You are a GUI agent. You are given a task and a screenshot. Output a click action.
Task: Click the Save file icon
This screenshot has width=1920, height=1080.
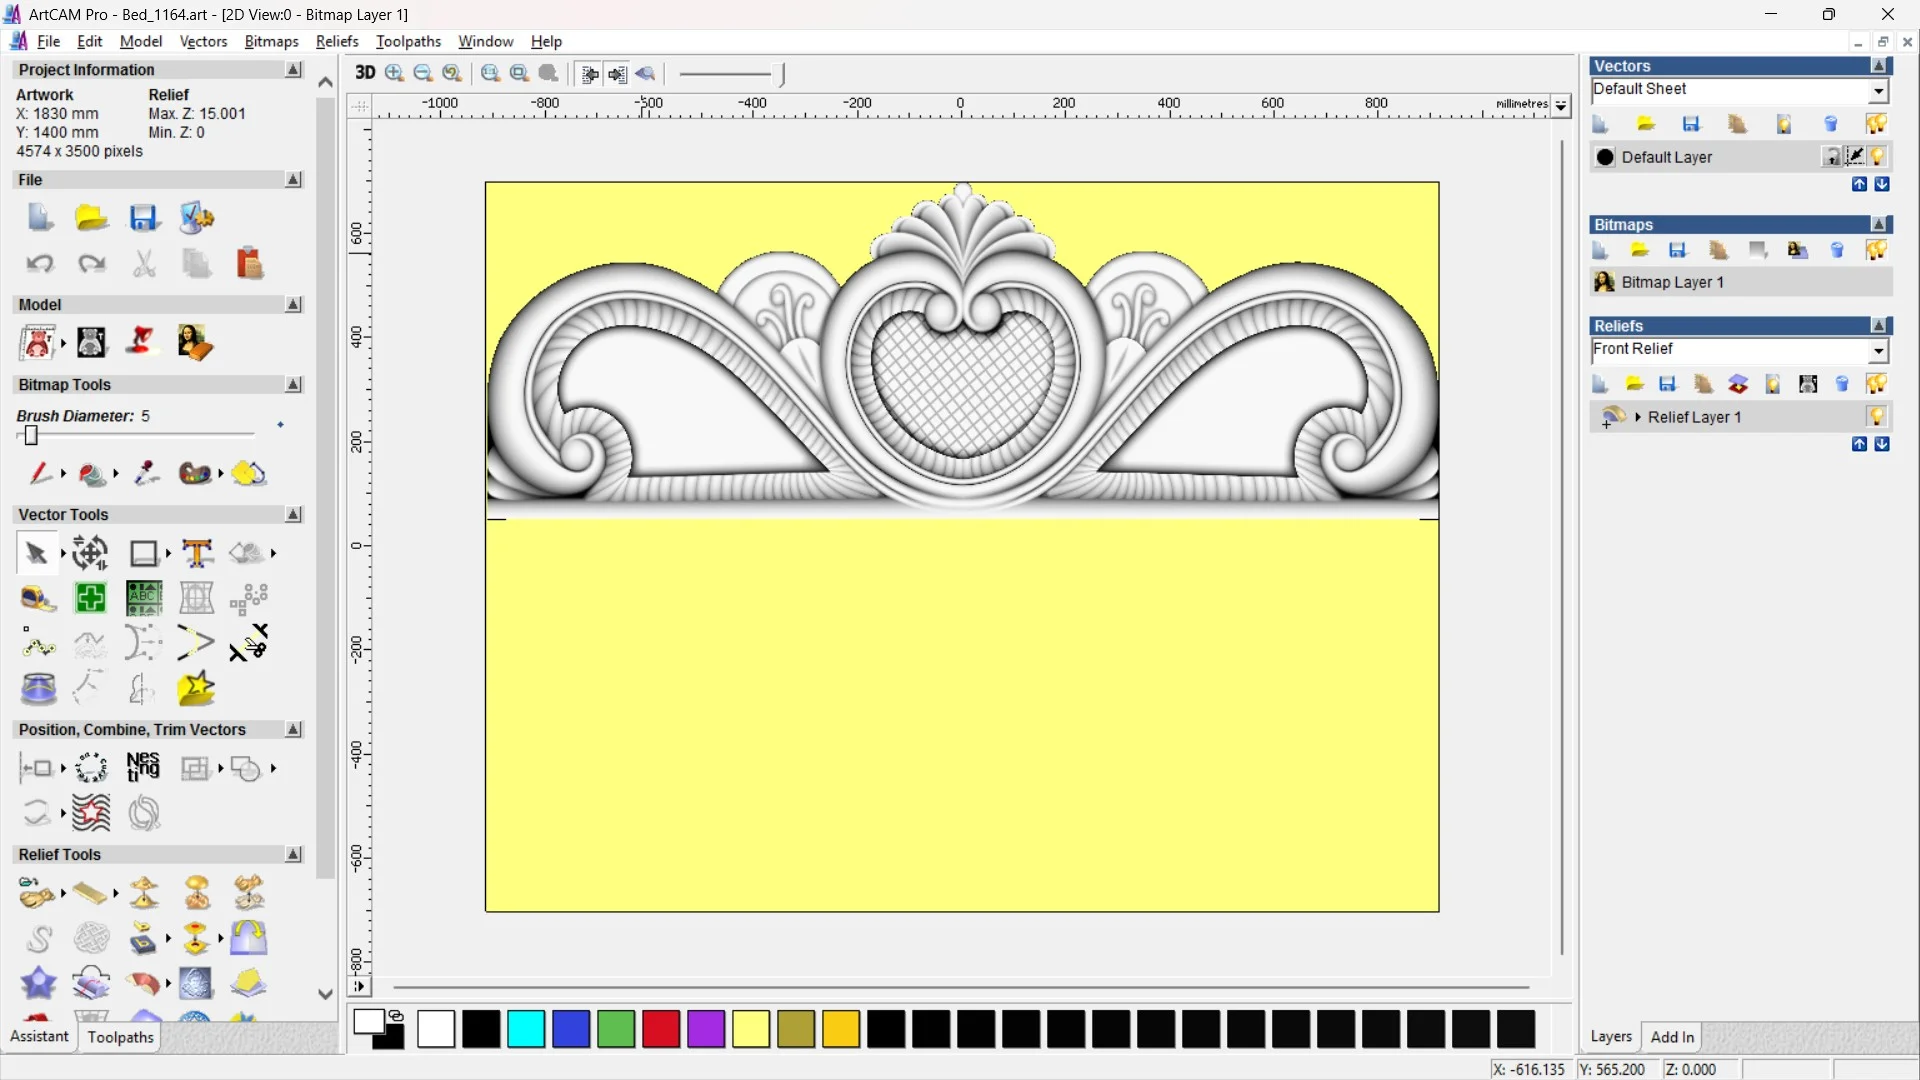143,218
